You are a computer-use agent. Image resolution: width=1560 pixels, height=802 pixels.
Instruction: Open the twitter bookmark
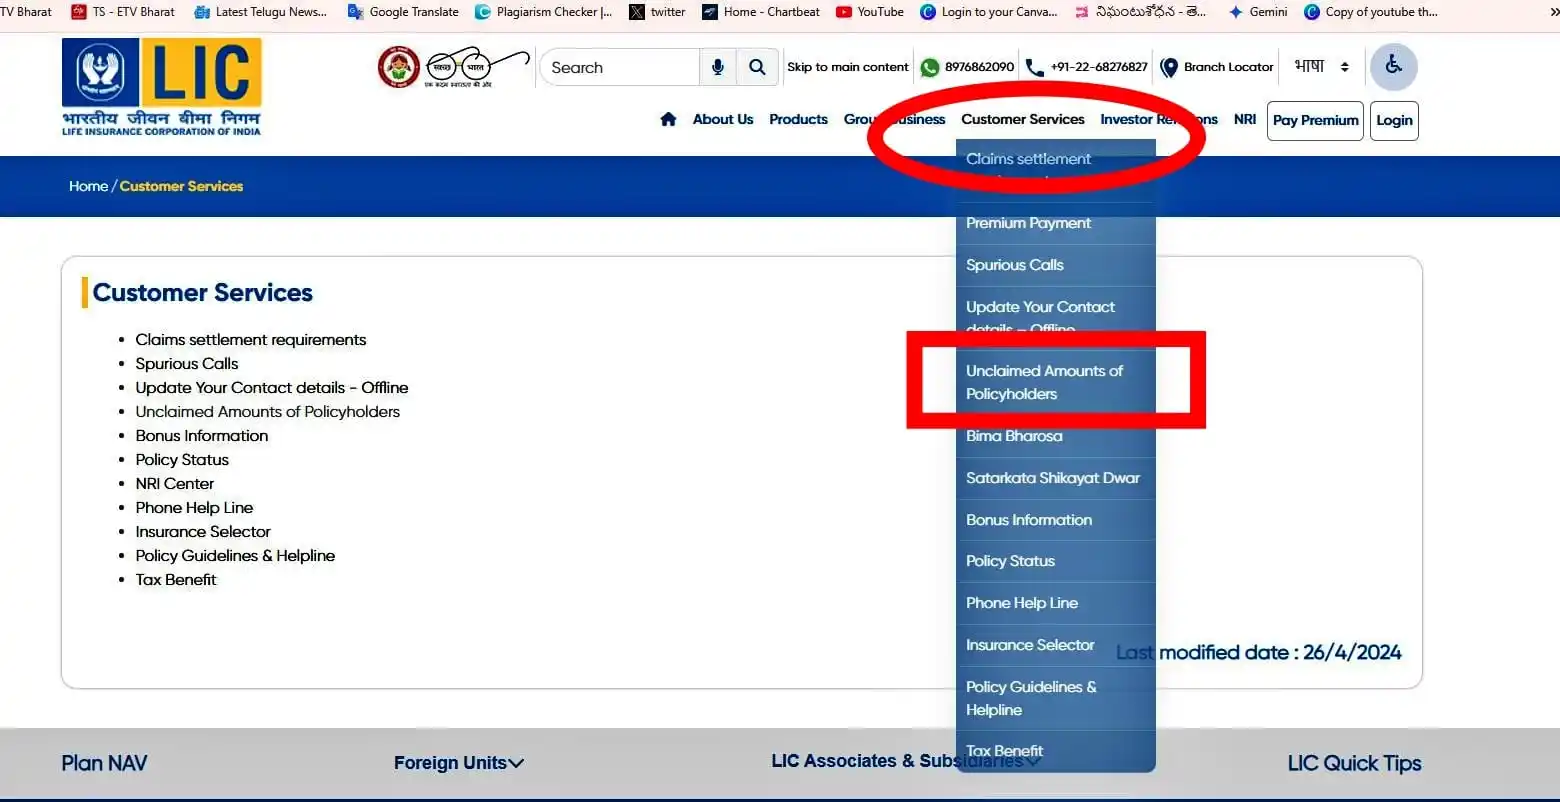pos(657,12)
